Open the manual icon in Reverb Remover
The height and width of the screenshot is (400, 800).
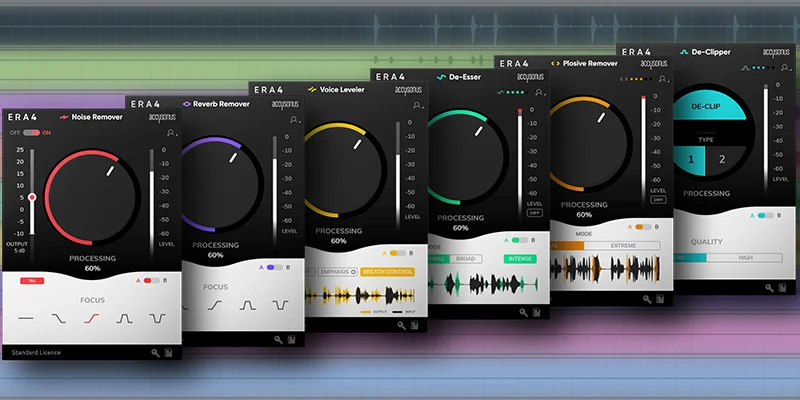coord(291,339)
